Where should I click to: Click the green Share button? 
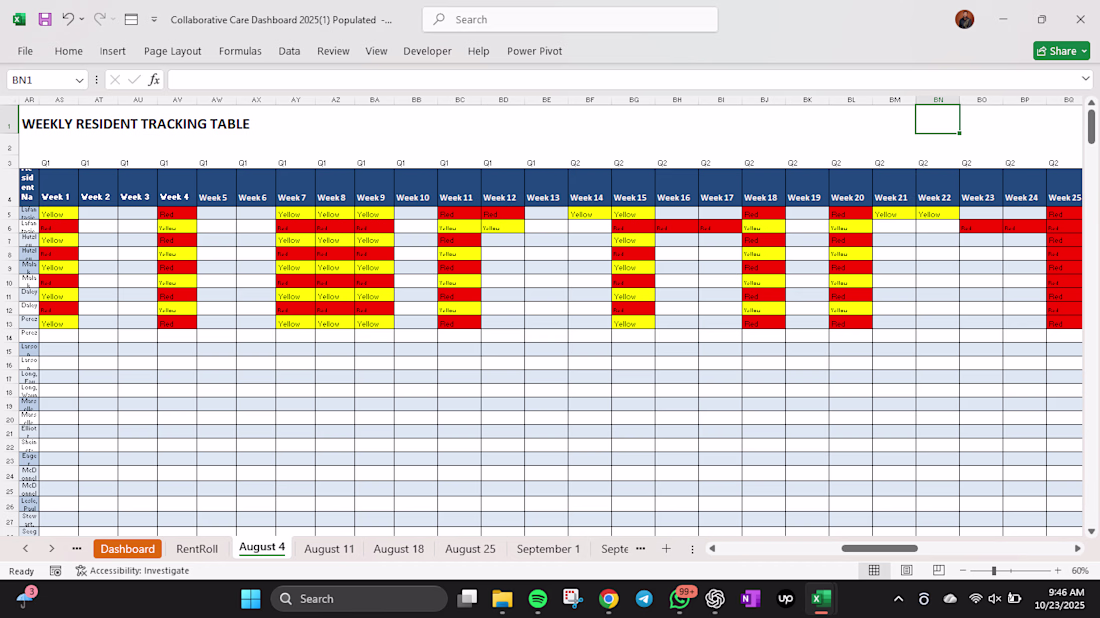point(1061,51)
